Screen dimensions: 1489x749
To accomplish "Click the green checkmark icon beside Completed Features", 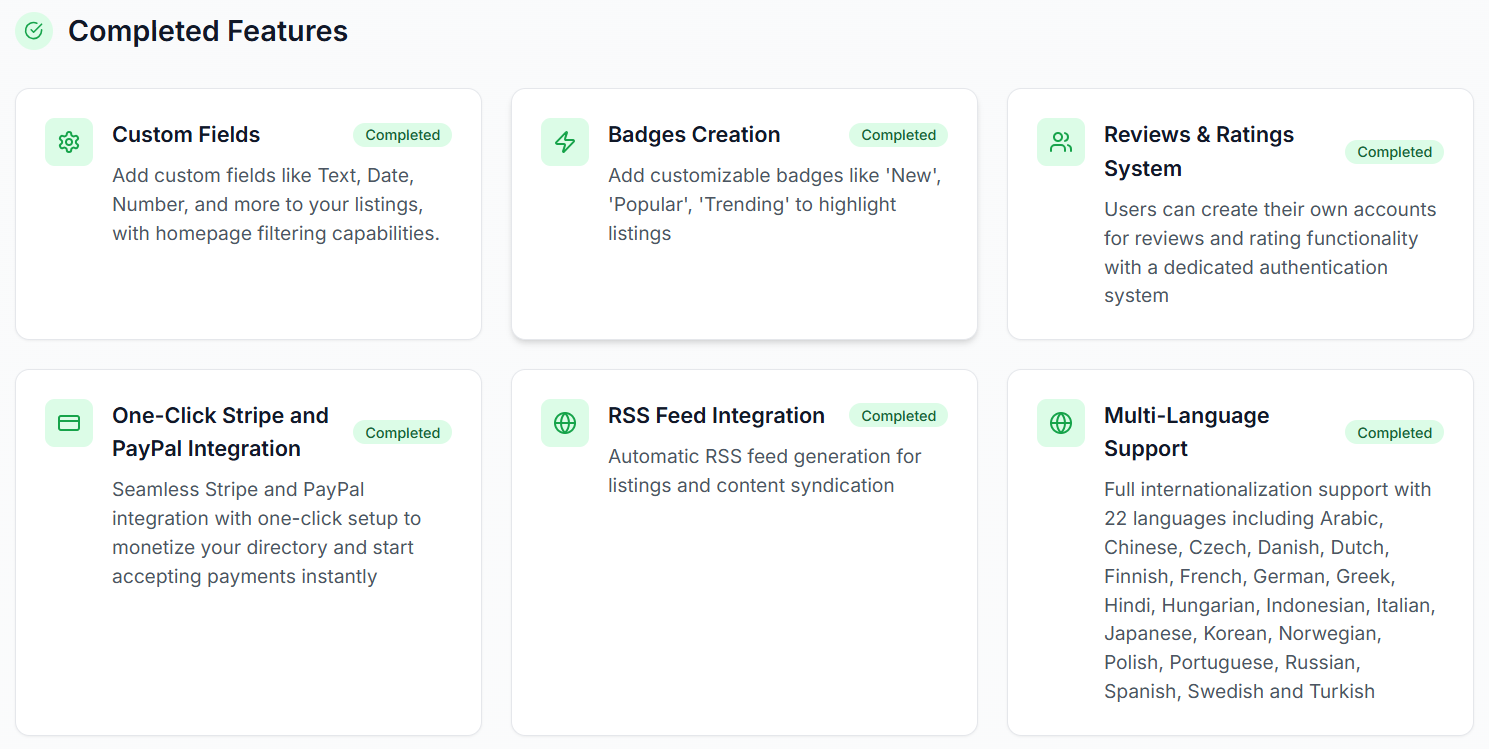I will pos(34,31).
